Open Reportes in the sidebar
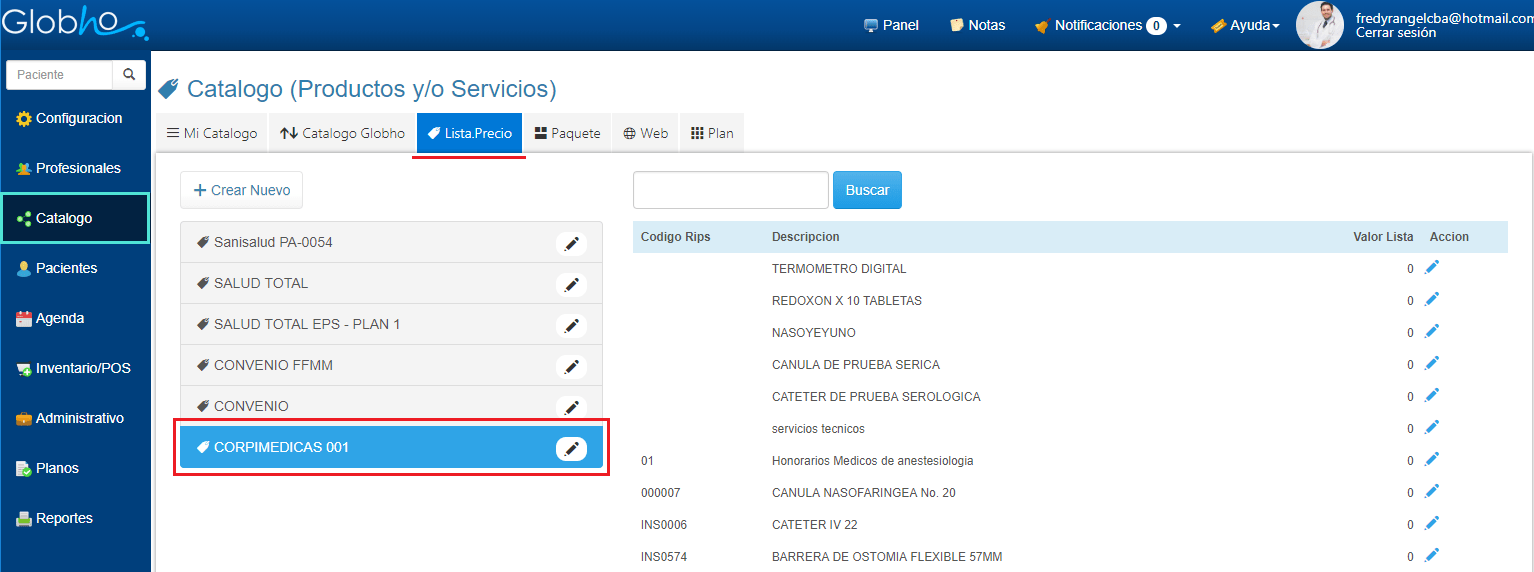The width and height of the screenshot is (1534, 572). (76, 518)
